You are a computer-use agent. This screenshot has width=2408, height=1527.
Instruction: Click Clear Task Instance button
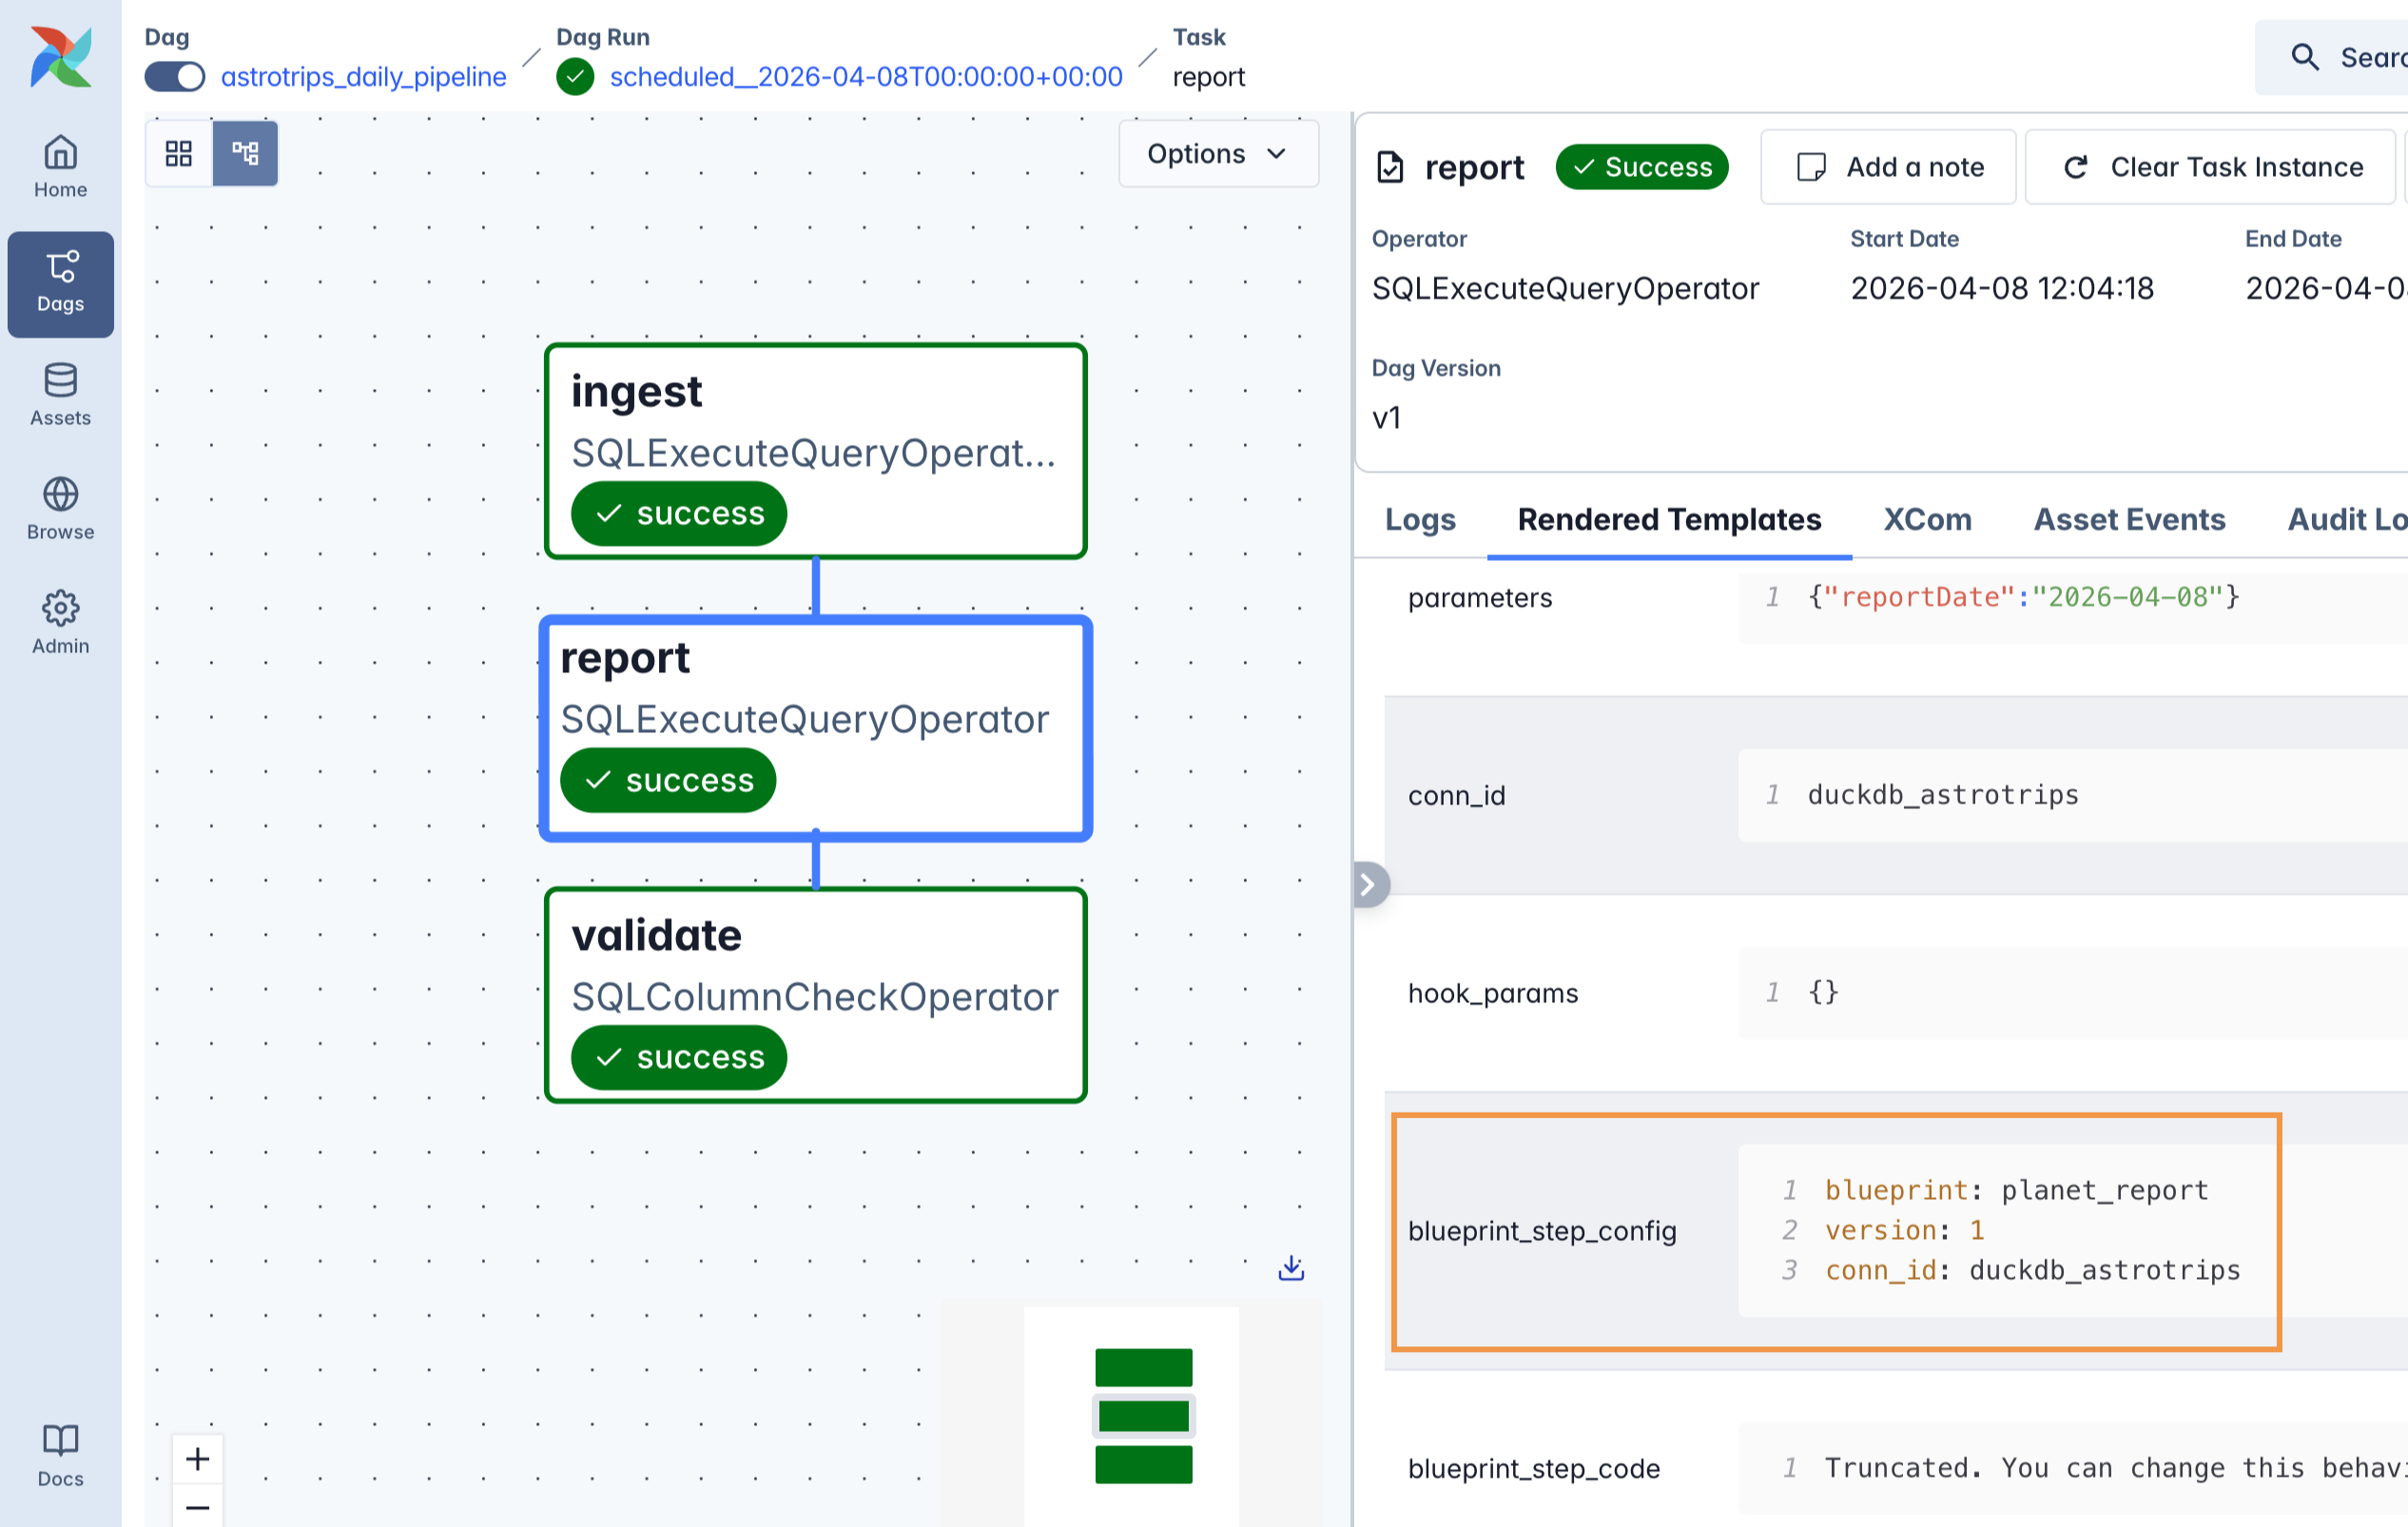tap(2211, 167)
